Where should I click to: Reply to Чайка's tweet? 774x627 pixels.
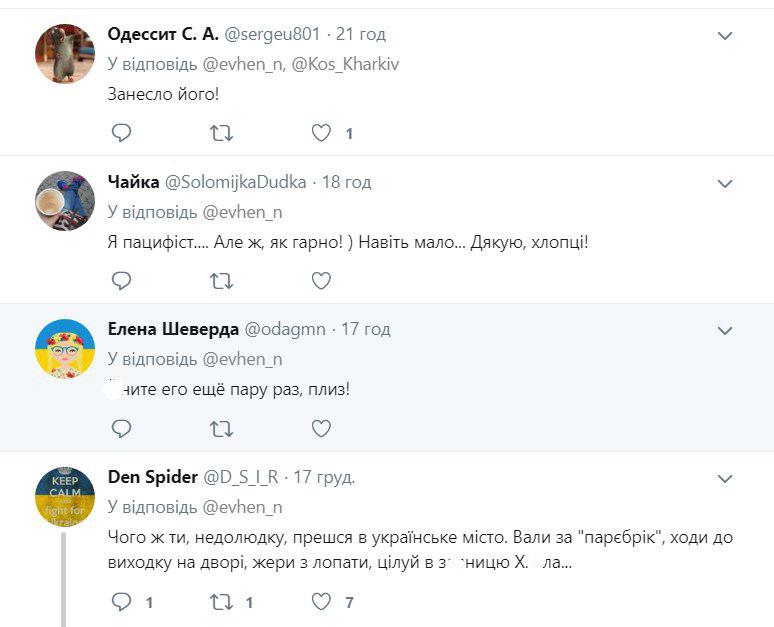[x=121, y=281]
